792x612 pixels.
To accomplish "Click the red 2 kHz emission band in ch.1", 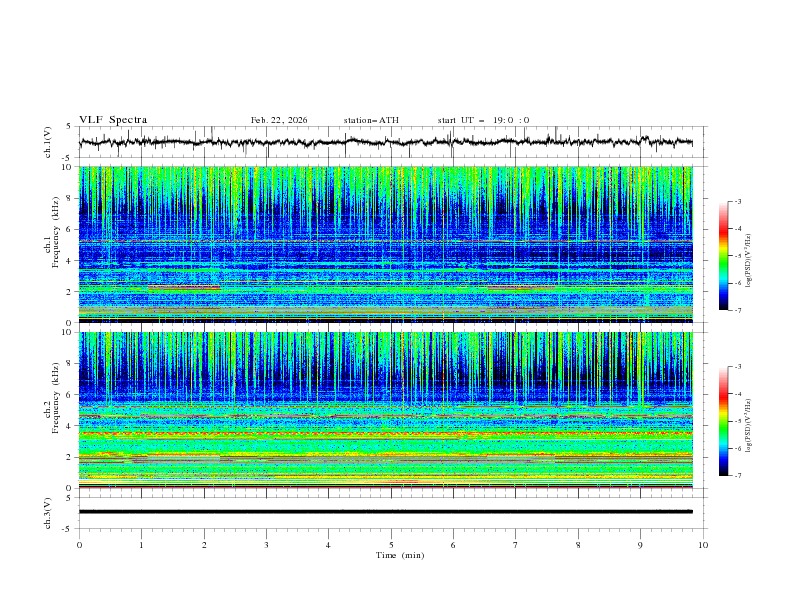I will pyautogui.click(x=184, y=287).
